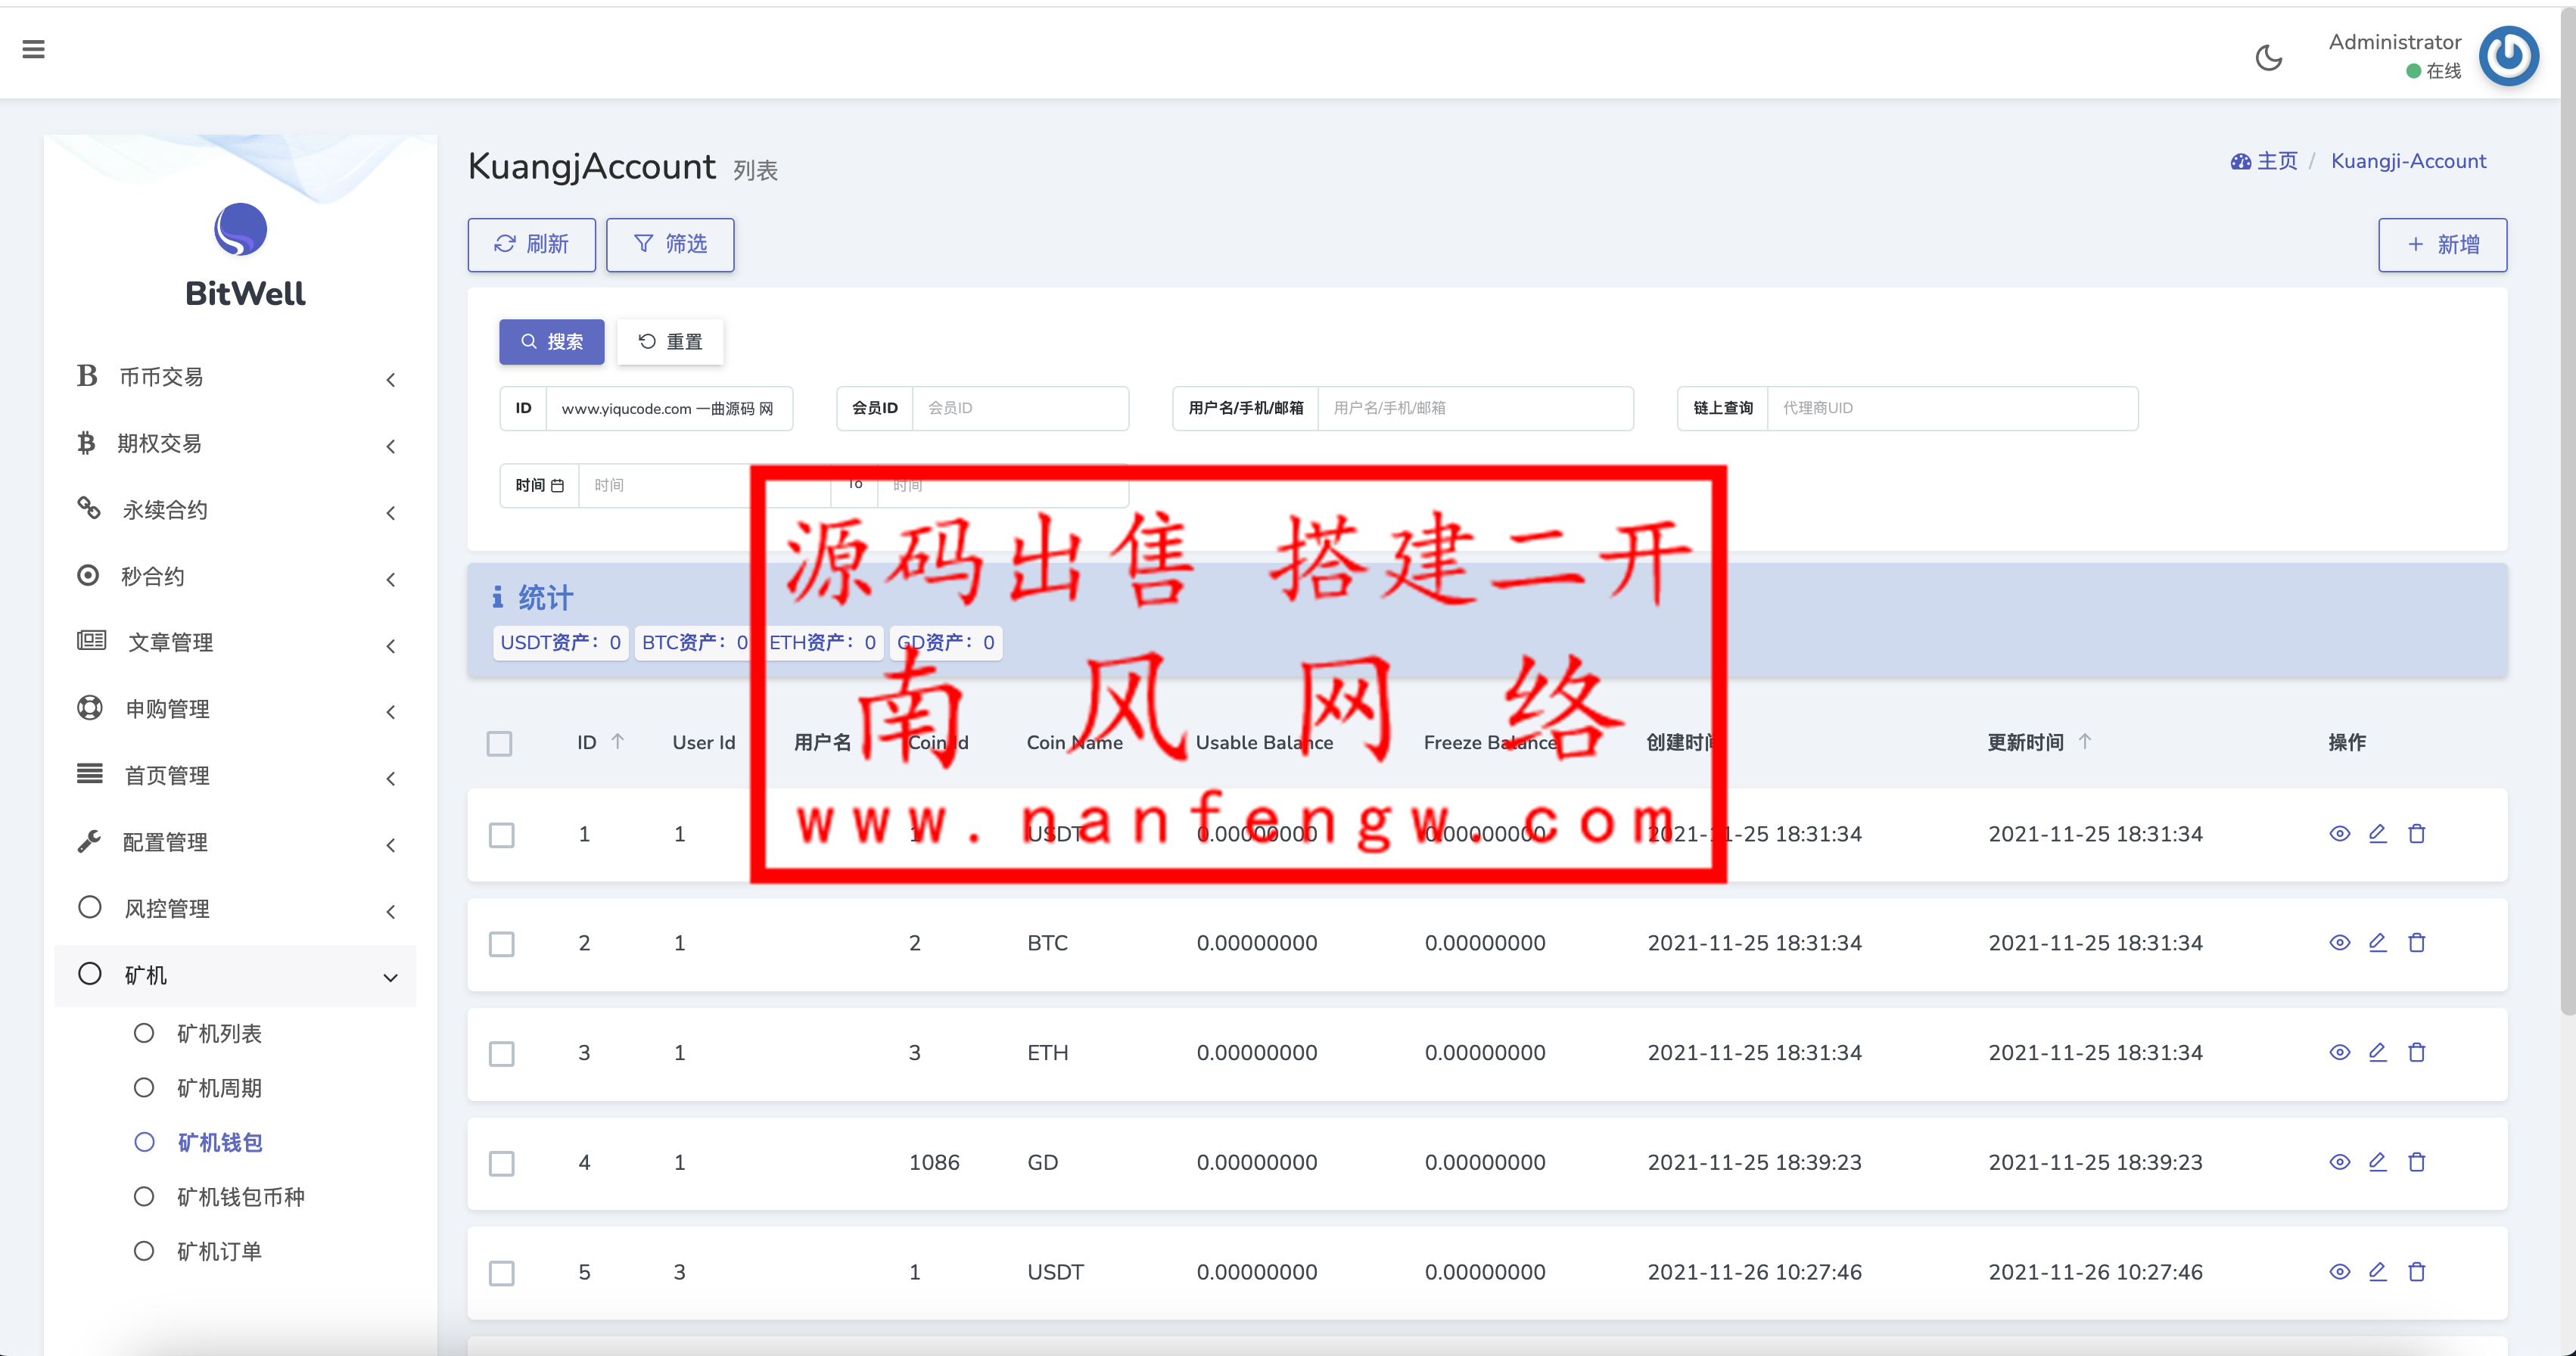Delete row 5 USDT with trash icon

click(x=2416, y=1272)
